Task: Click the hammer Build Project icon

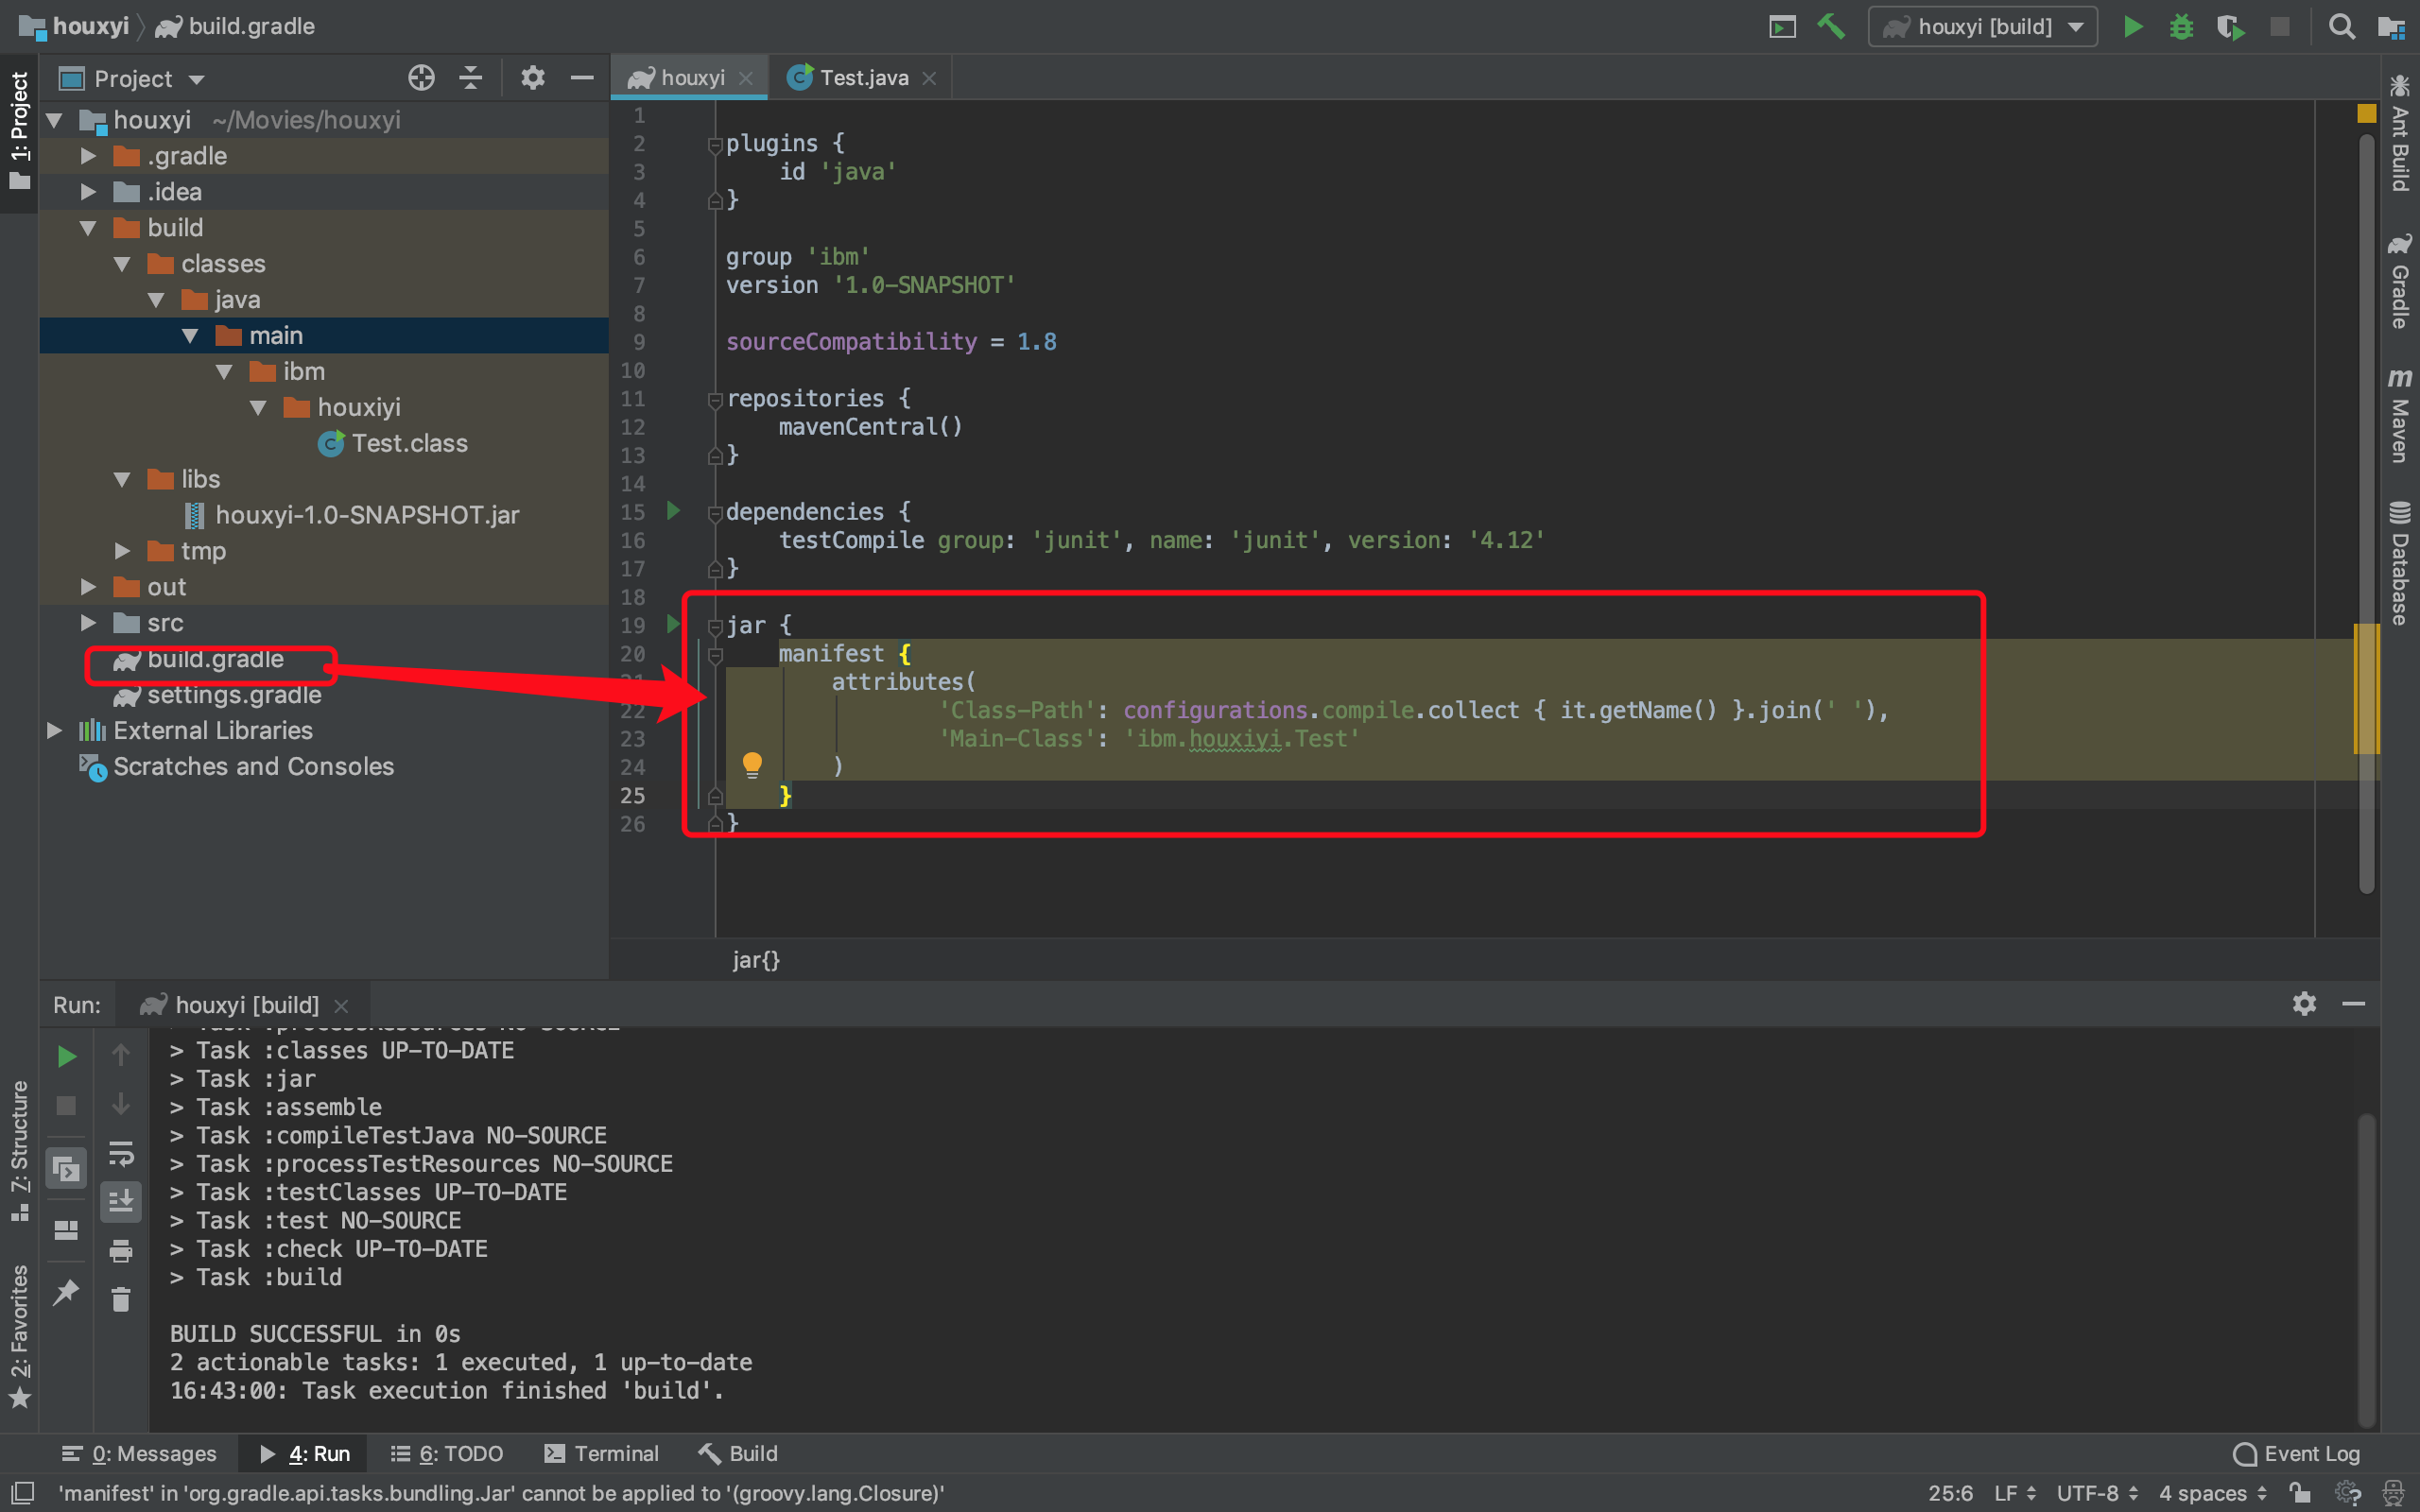Action: click(1831, 27)
